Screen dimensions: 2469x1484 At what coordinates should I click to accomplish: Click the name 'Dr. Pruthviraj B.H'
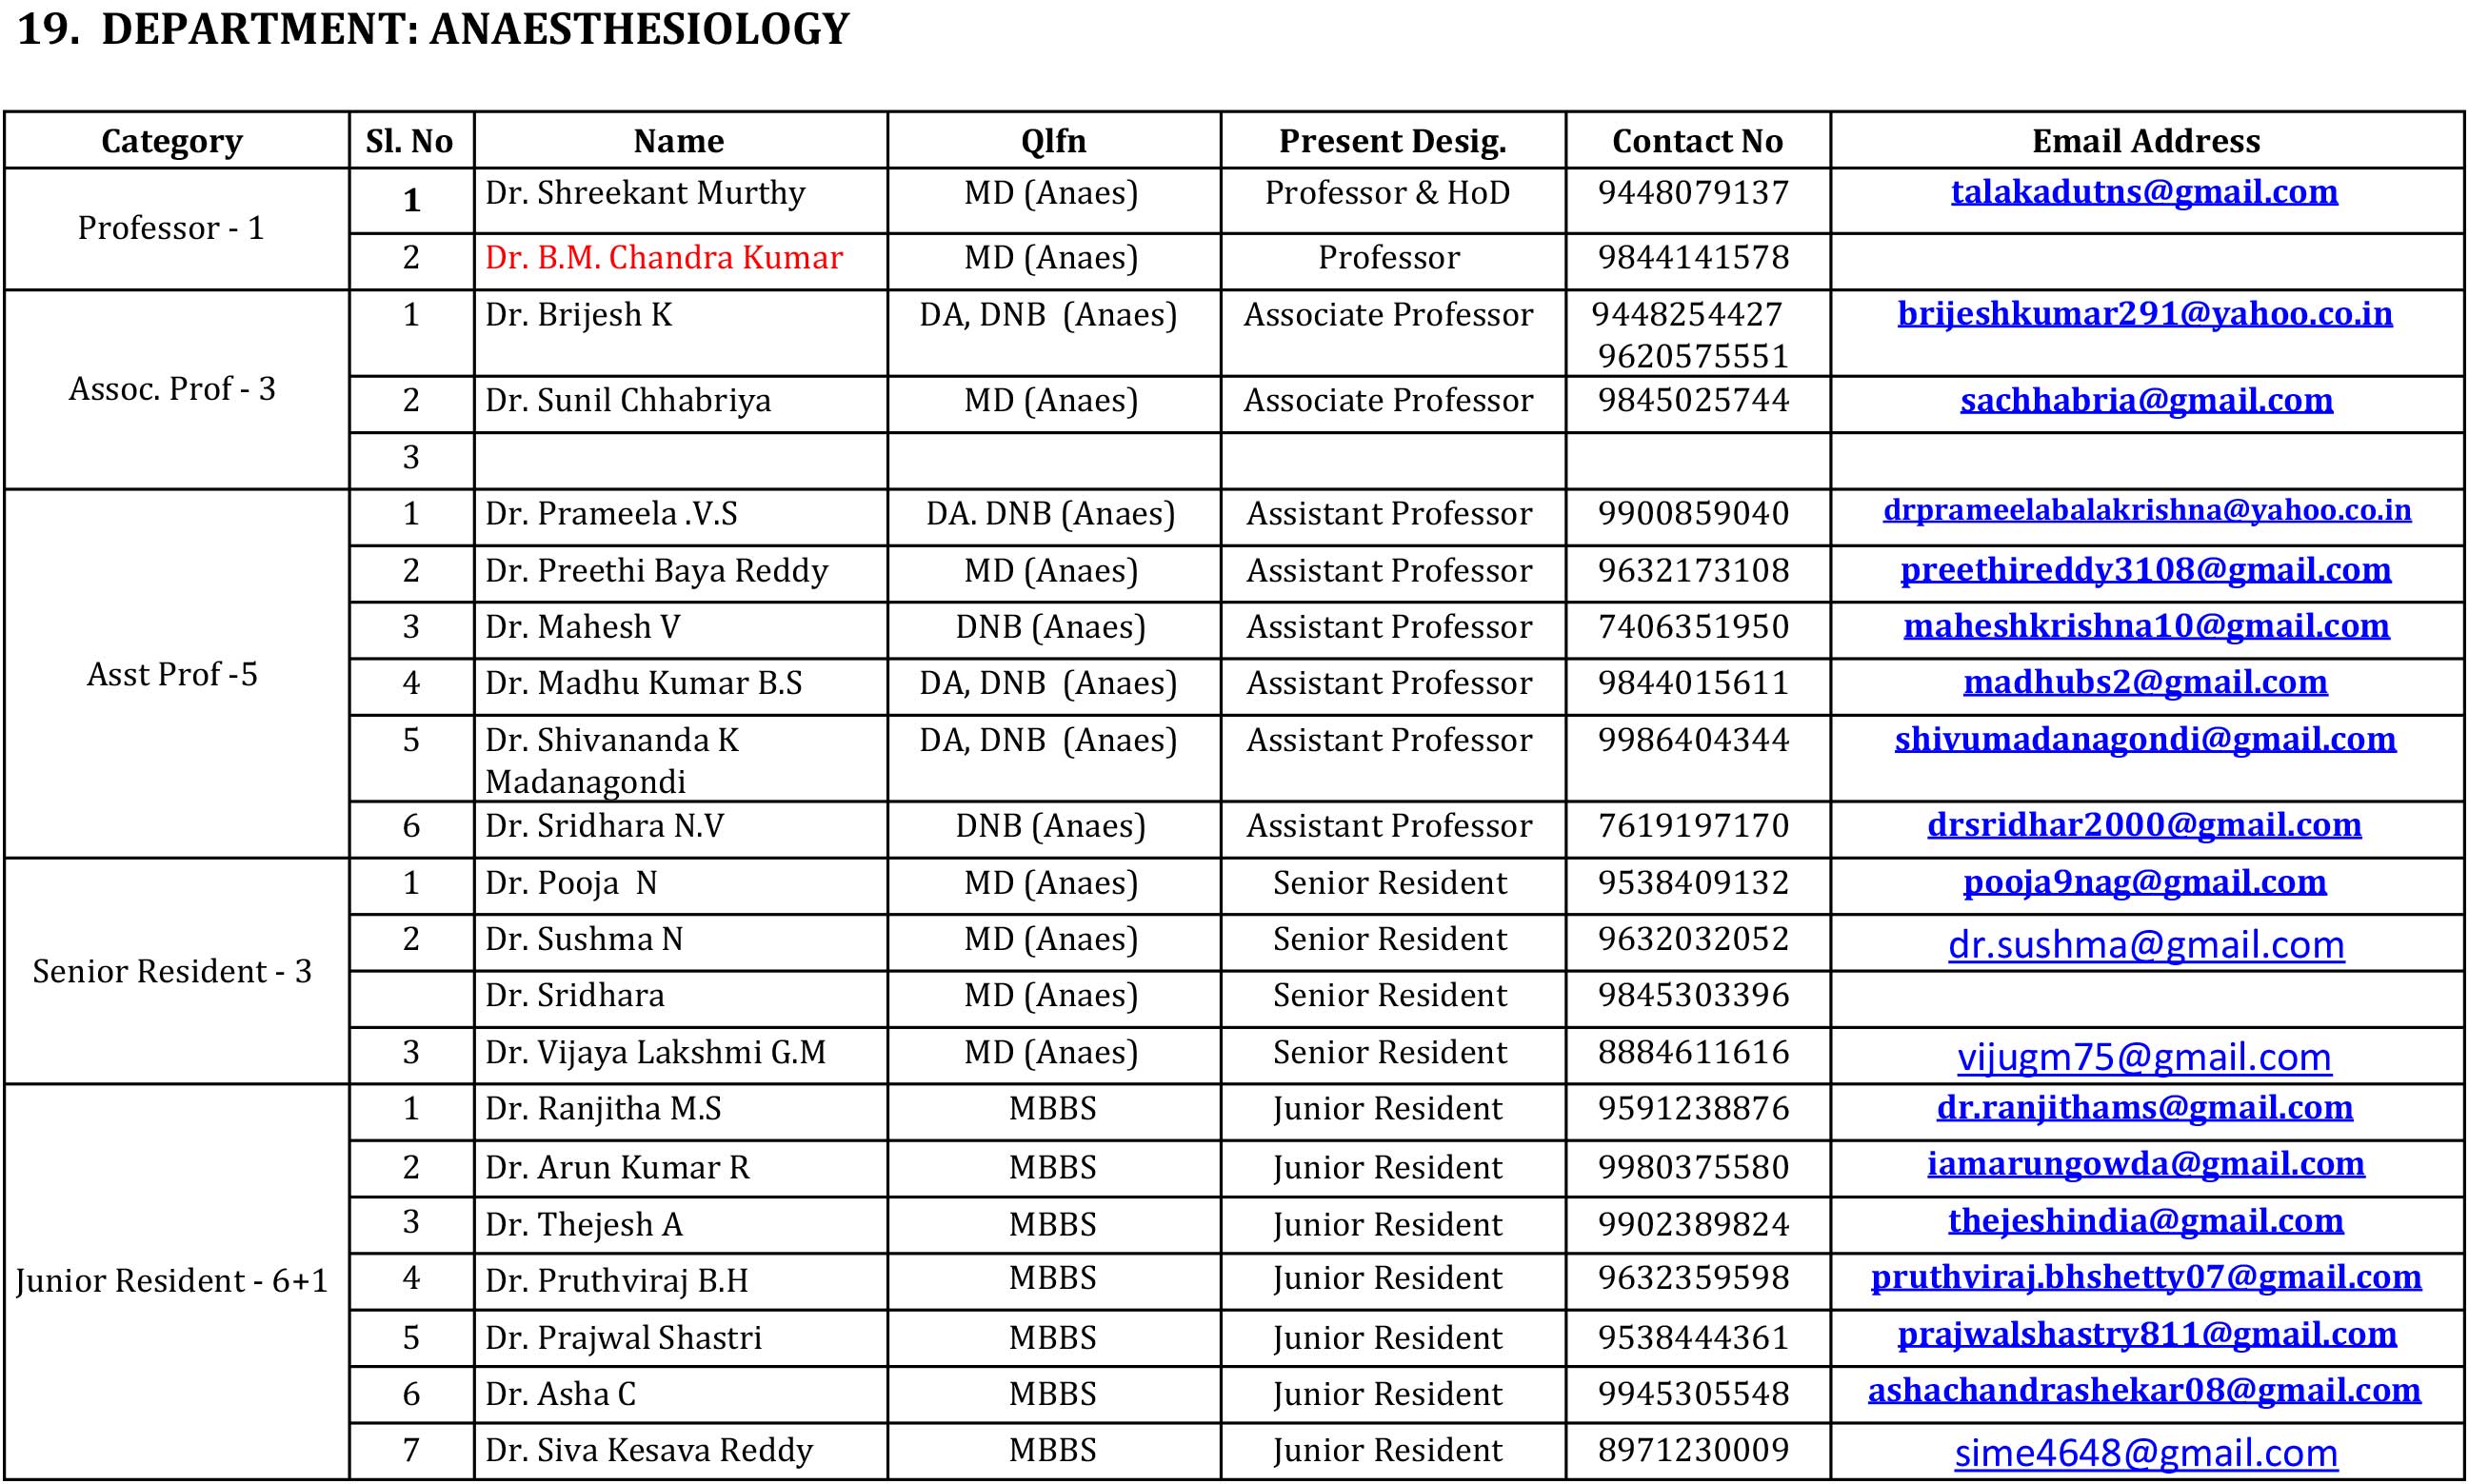pyautogui.click(x=617, y=1281)
